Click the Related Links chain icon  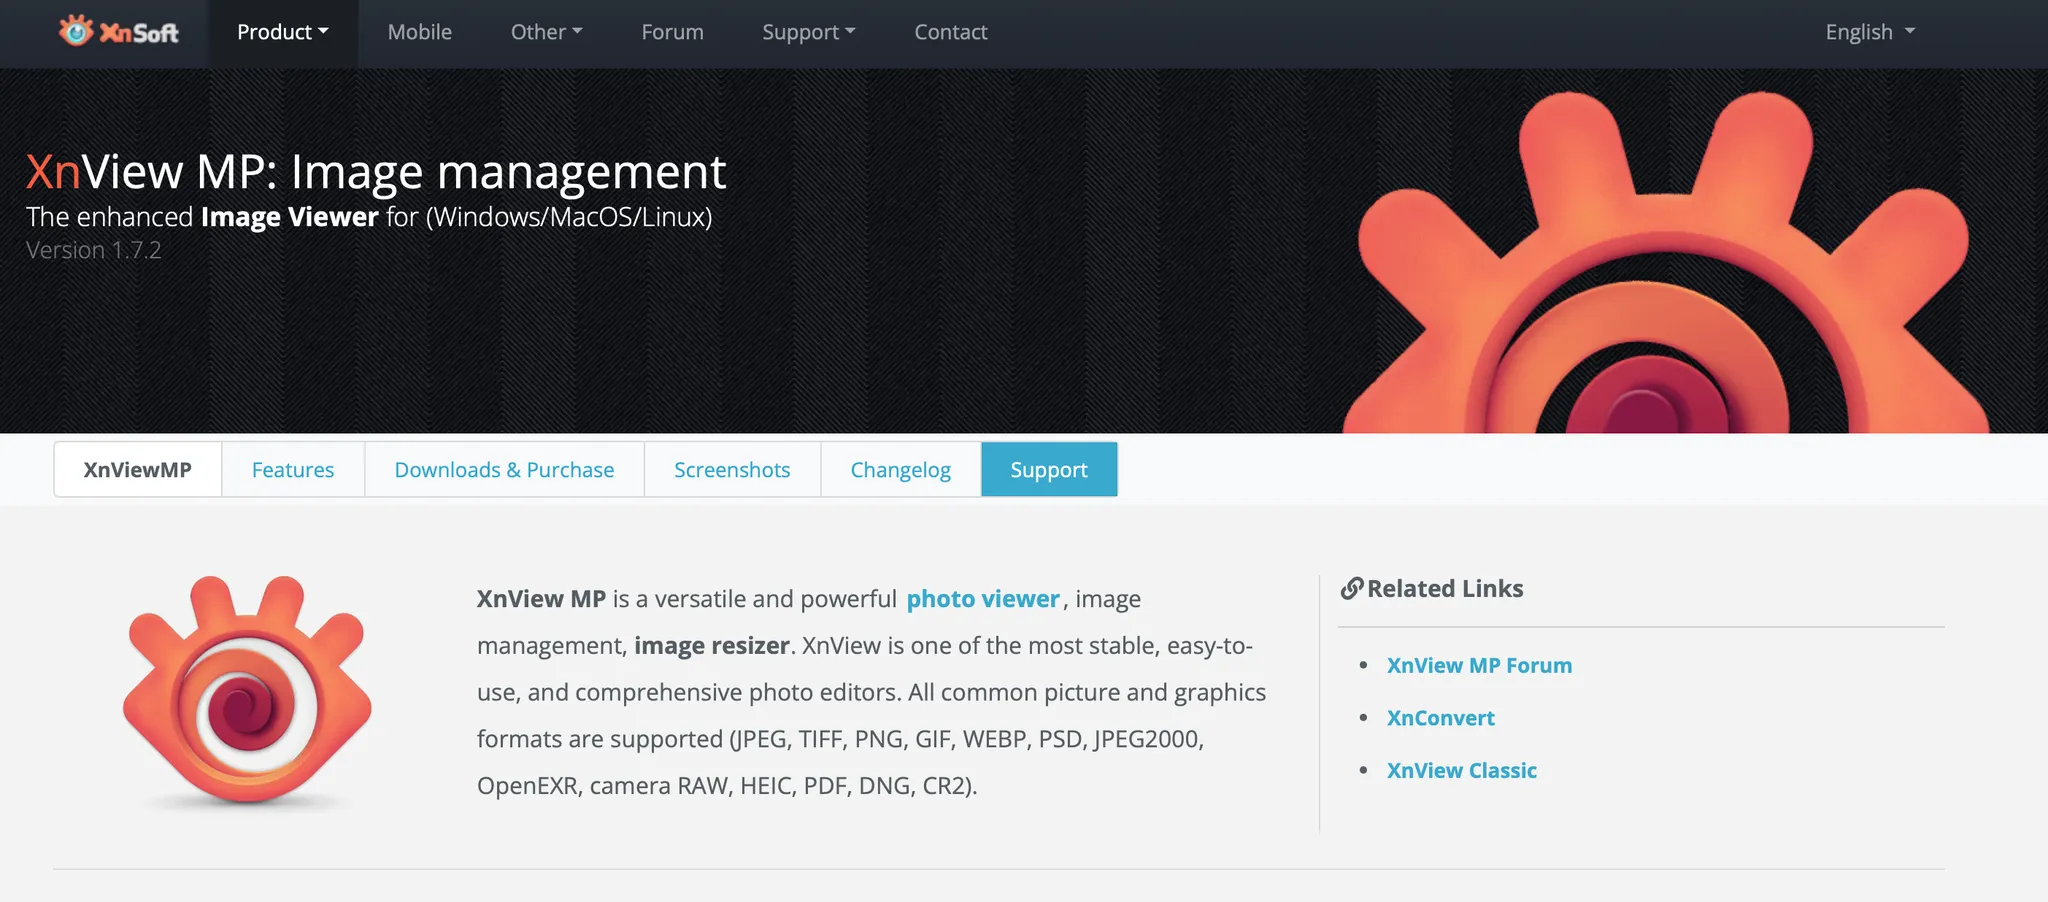point(1352,588)
